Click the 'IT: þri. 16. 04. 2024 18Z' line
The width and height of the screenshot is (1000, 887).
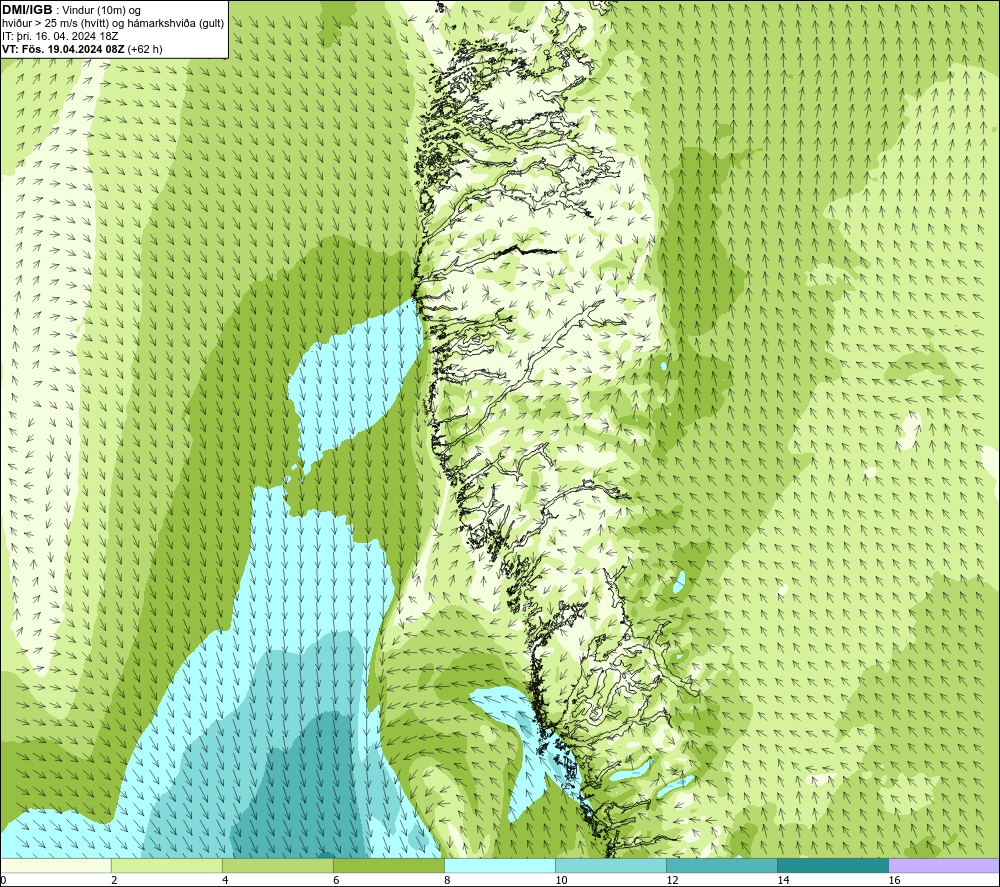point(60,36)
